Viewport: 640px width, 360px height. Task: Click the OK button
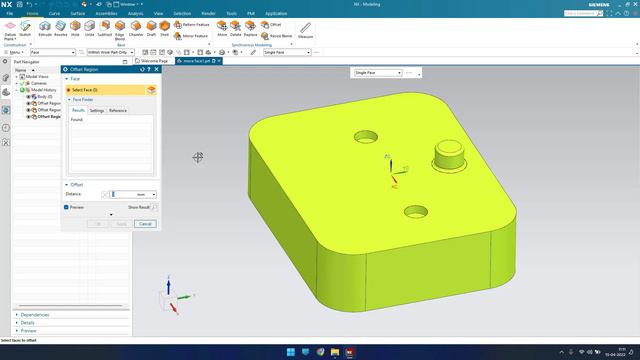pos(98,224)
